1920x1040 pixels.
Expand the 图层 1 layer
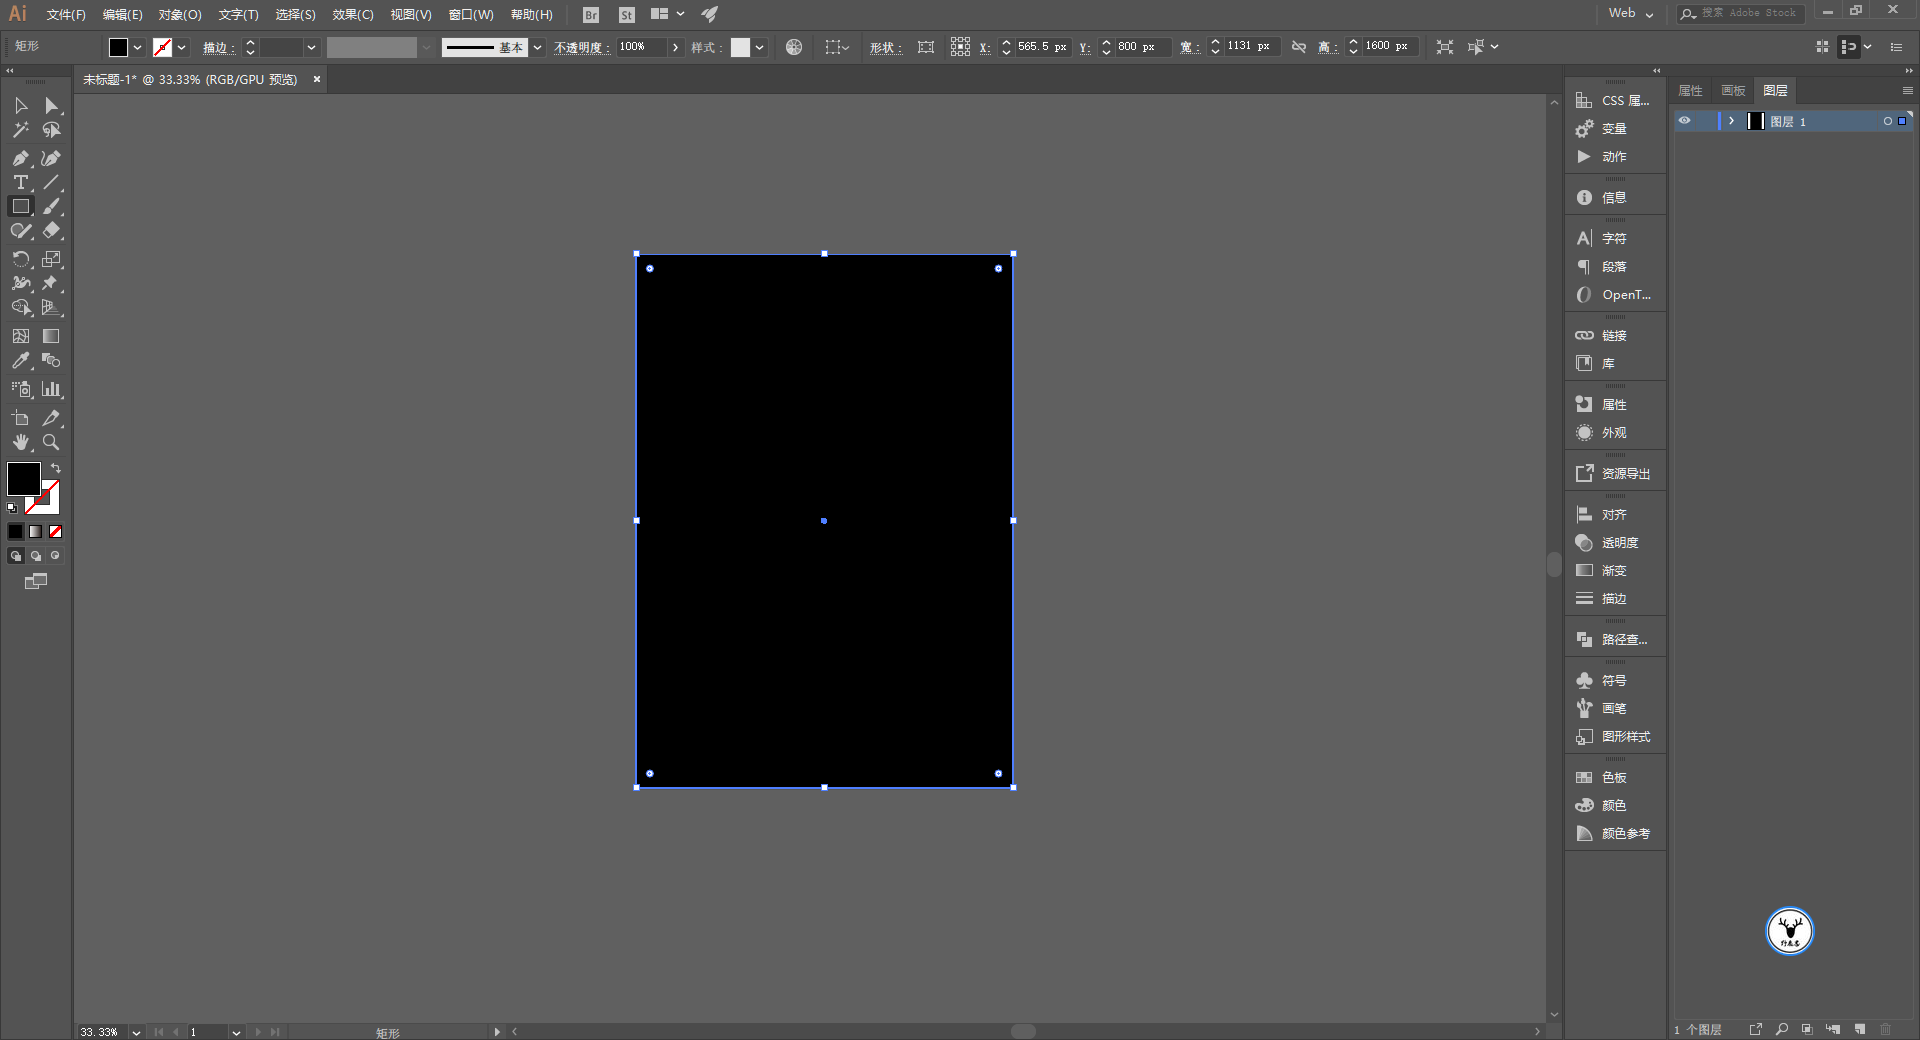pos(1731,121)
